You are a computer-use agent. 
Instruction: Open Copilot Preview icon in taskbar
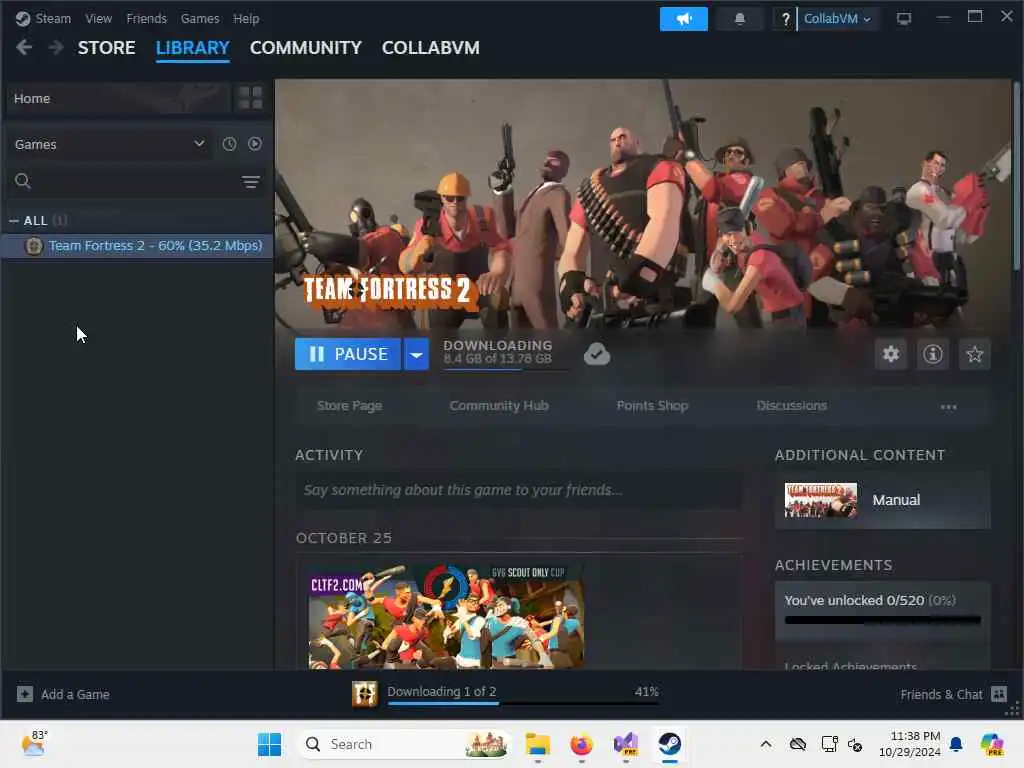coord(992,744)
